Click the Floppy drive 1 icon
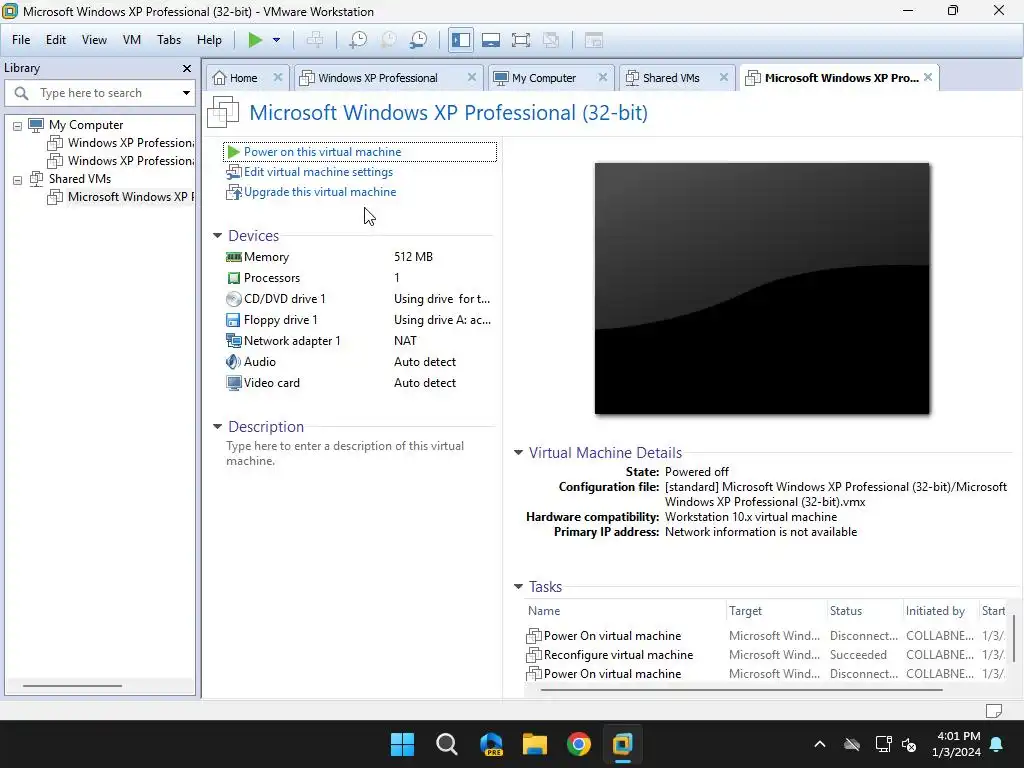The width and height of the screenshot is (1024, 768). pos(233,320)
